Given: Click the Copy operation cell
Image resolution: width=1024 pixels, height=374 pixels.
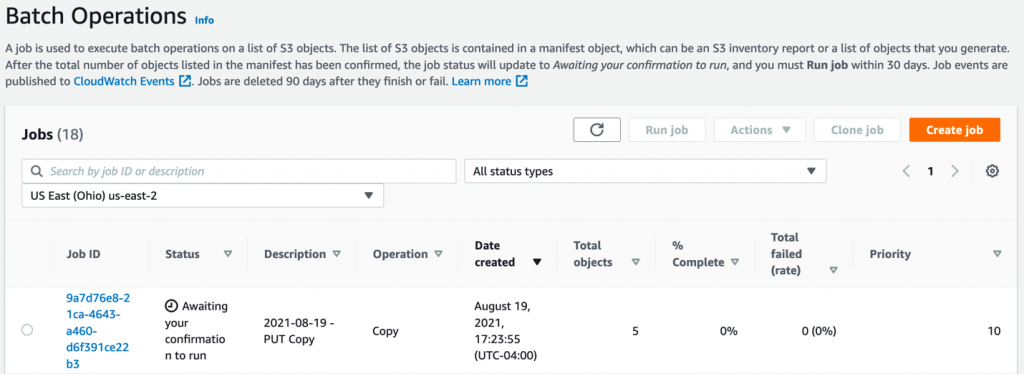Looking at the screenshot, I should click(385, 331).
